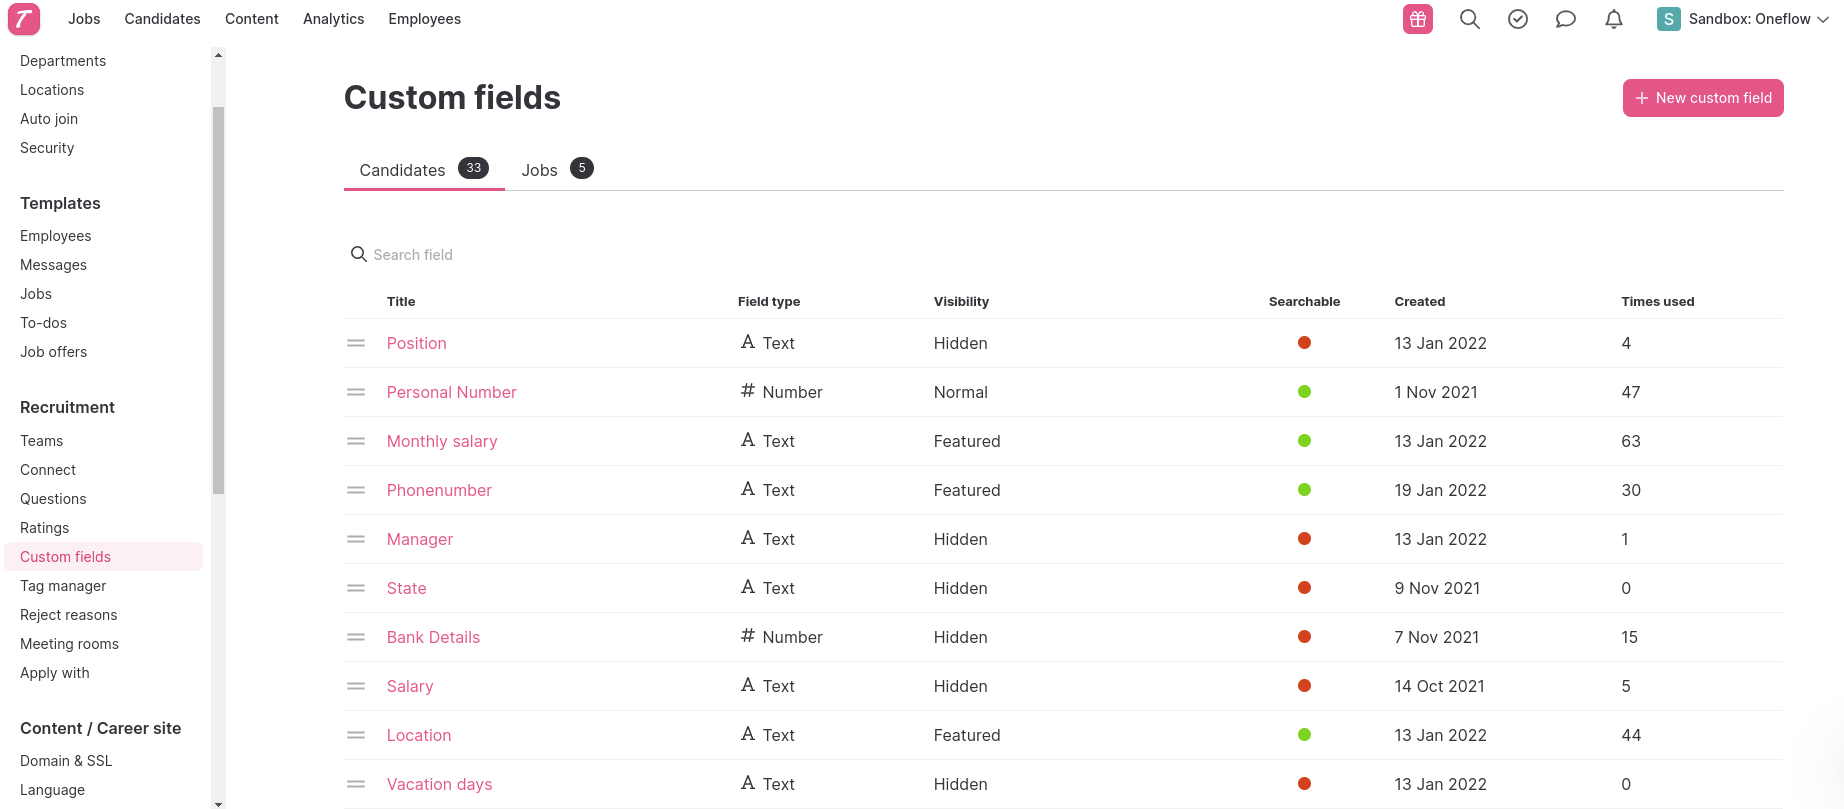Open the Vacation days custom field
This screenshot has height=809, width=1844.
pos(440,784)
